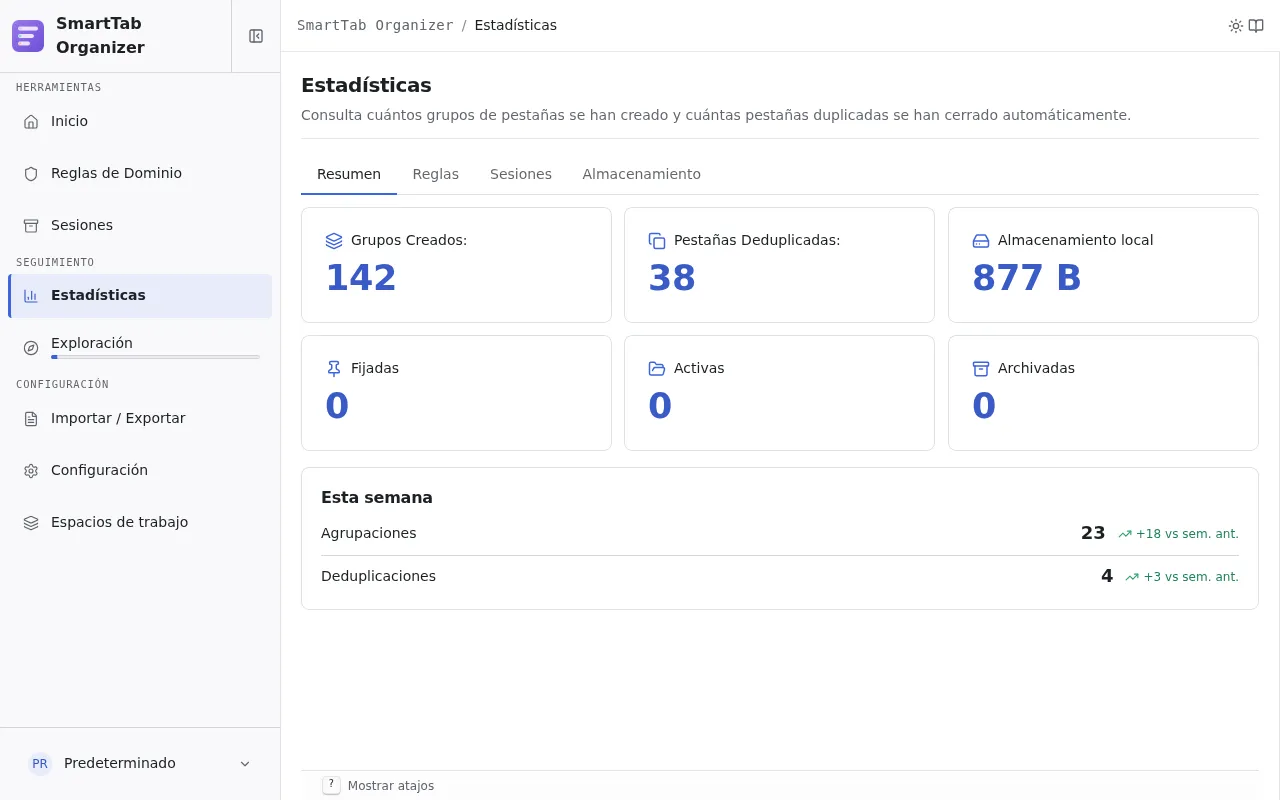This screenshot has width=1280, height=800.
Task: Click the Agrupaciones trend-up arrow icon
Action: click(x=1125, y=534)
